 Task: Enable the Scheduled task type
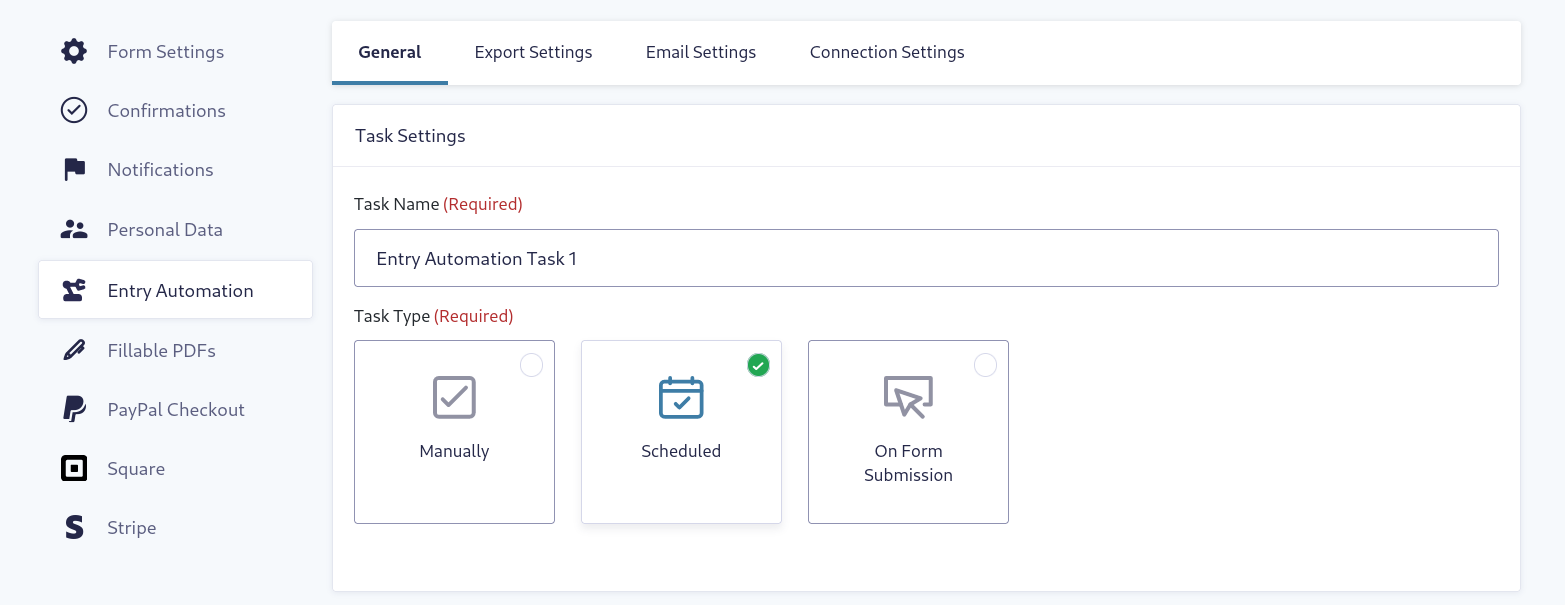coord(758,365)
